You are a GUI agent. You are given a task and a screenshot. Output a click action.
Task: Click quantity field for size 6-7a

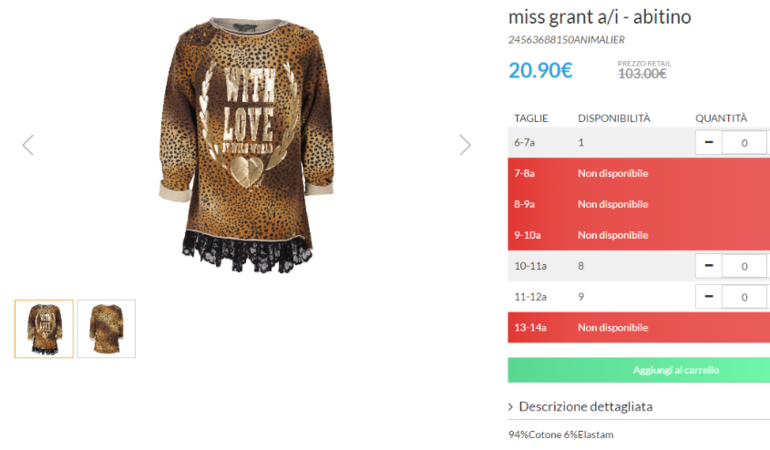point(744,142)
